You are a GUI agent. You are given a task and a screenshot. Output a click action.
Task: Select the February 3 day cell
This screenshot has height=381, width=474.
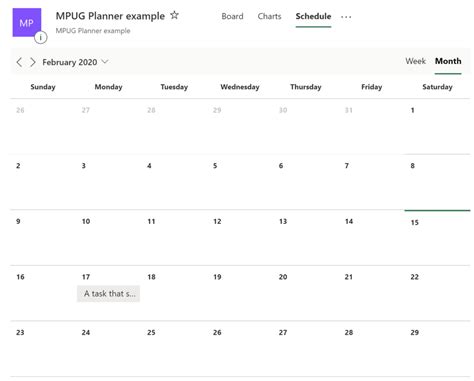(x=108, y=182)
